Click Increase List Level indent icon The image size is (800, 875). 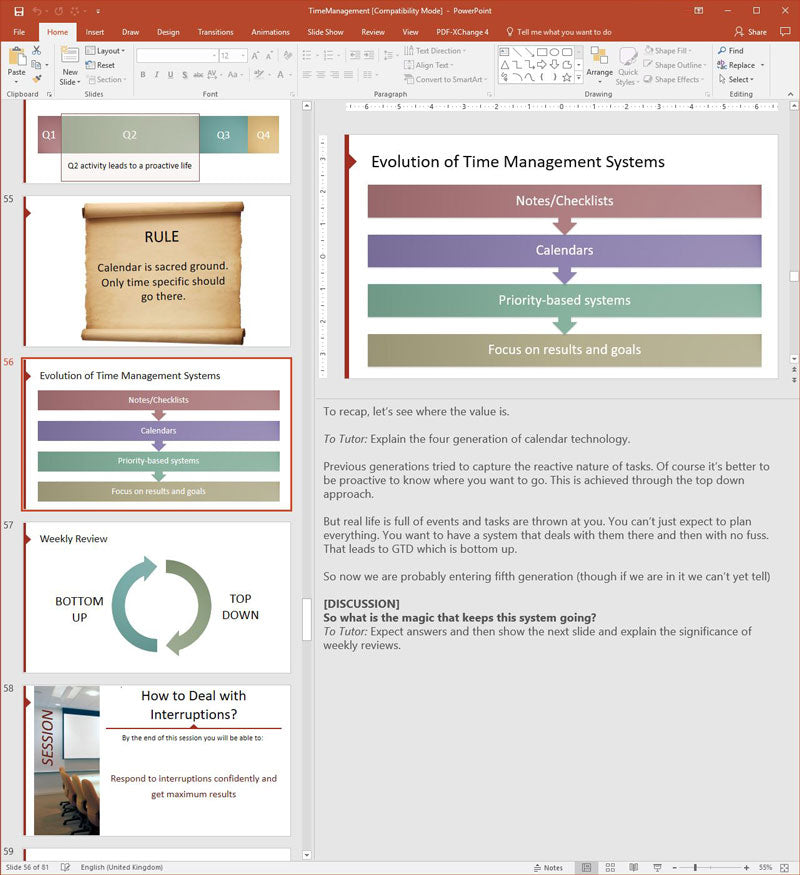coord(369,55)
